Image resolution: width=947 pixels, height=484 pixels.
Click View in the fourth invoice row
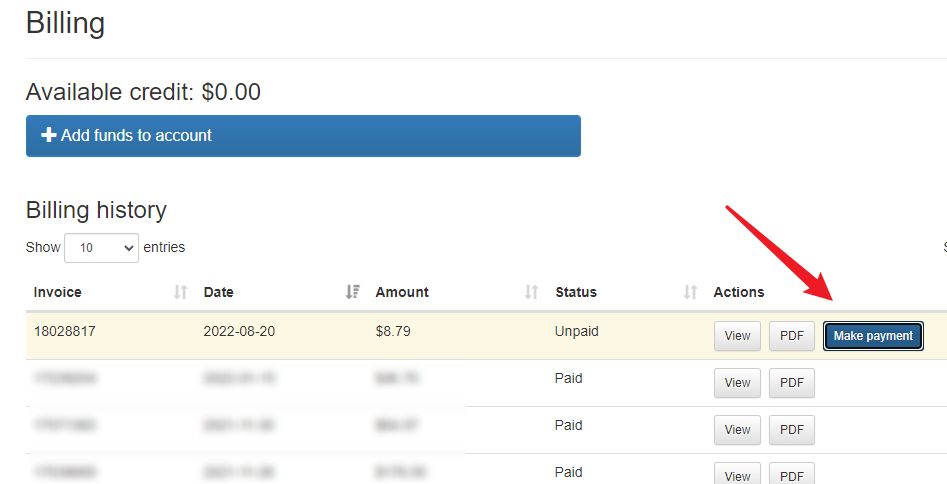click(x=737, y=475)
